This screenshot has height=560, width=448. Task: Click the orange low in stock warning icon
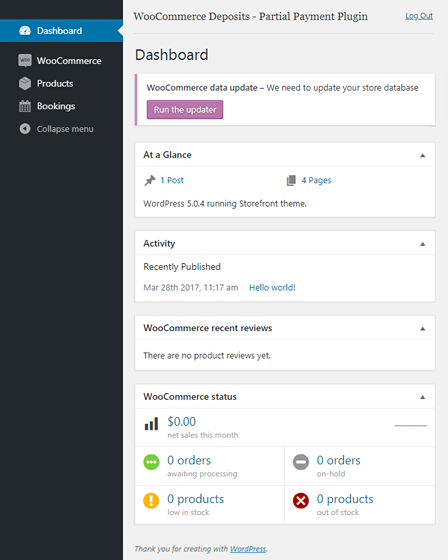(x=151, y=500)
